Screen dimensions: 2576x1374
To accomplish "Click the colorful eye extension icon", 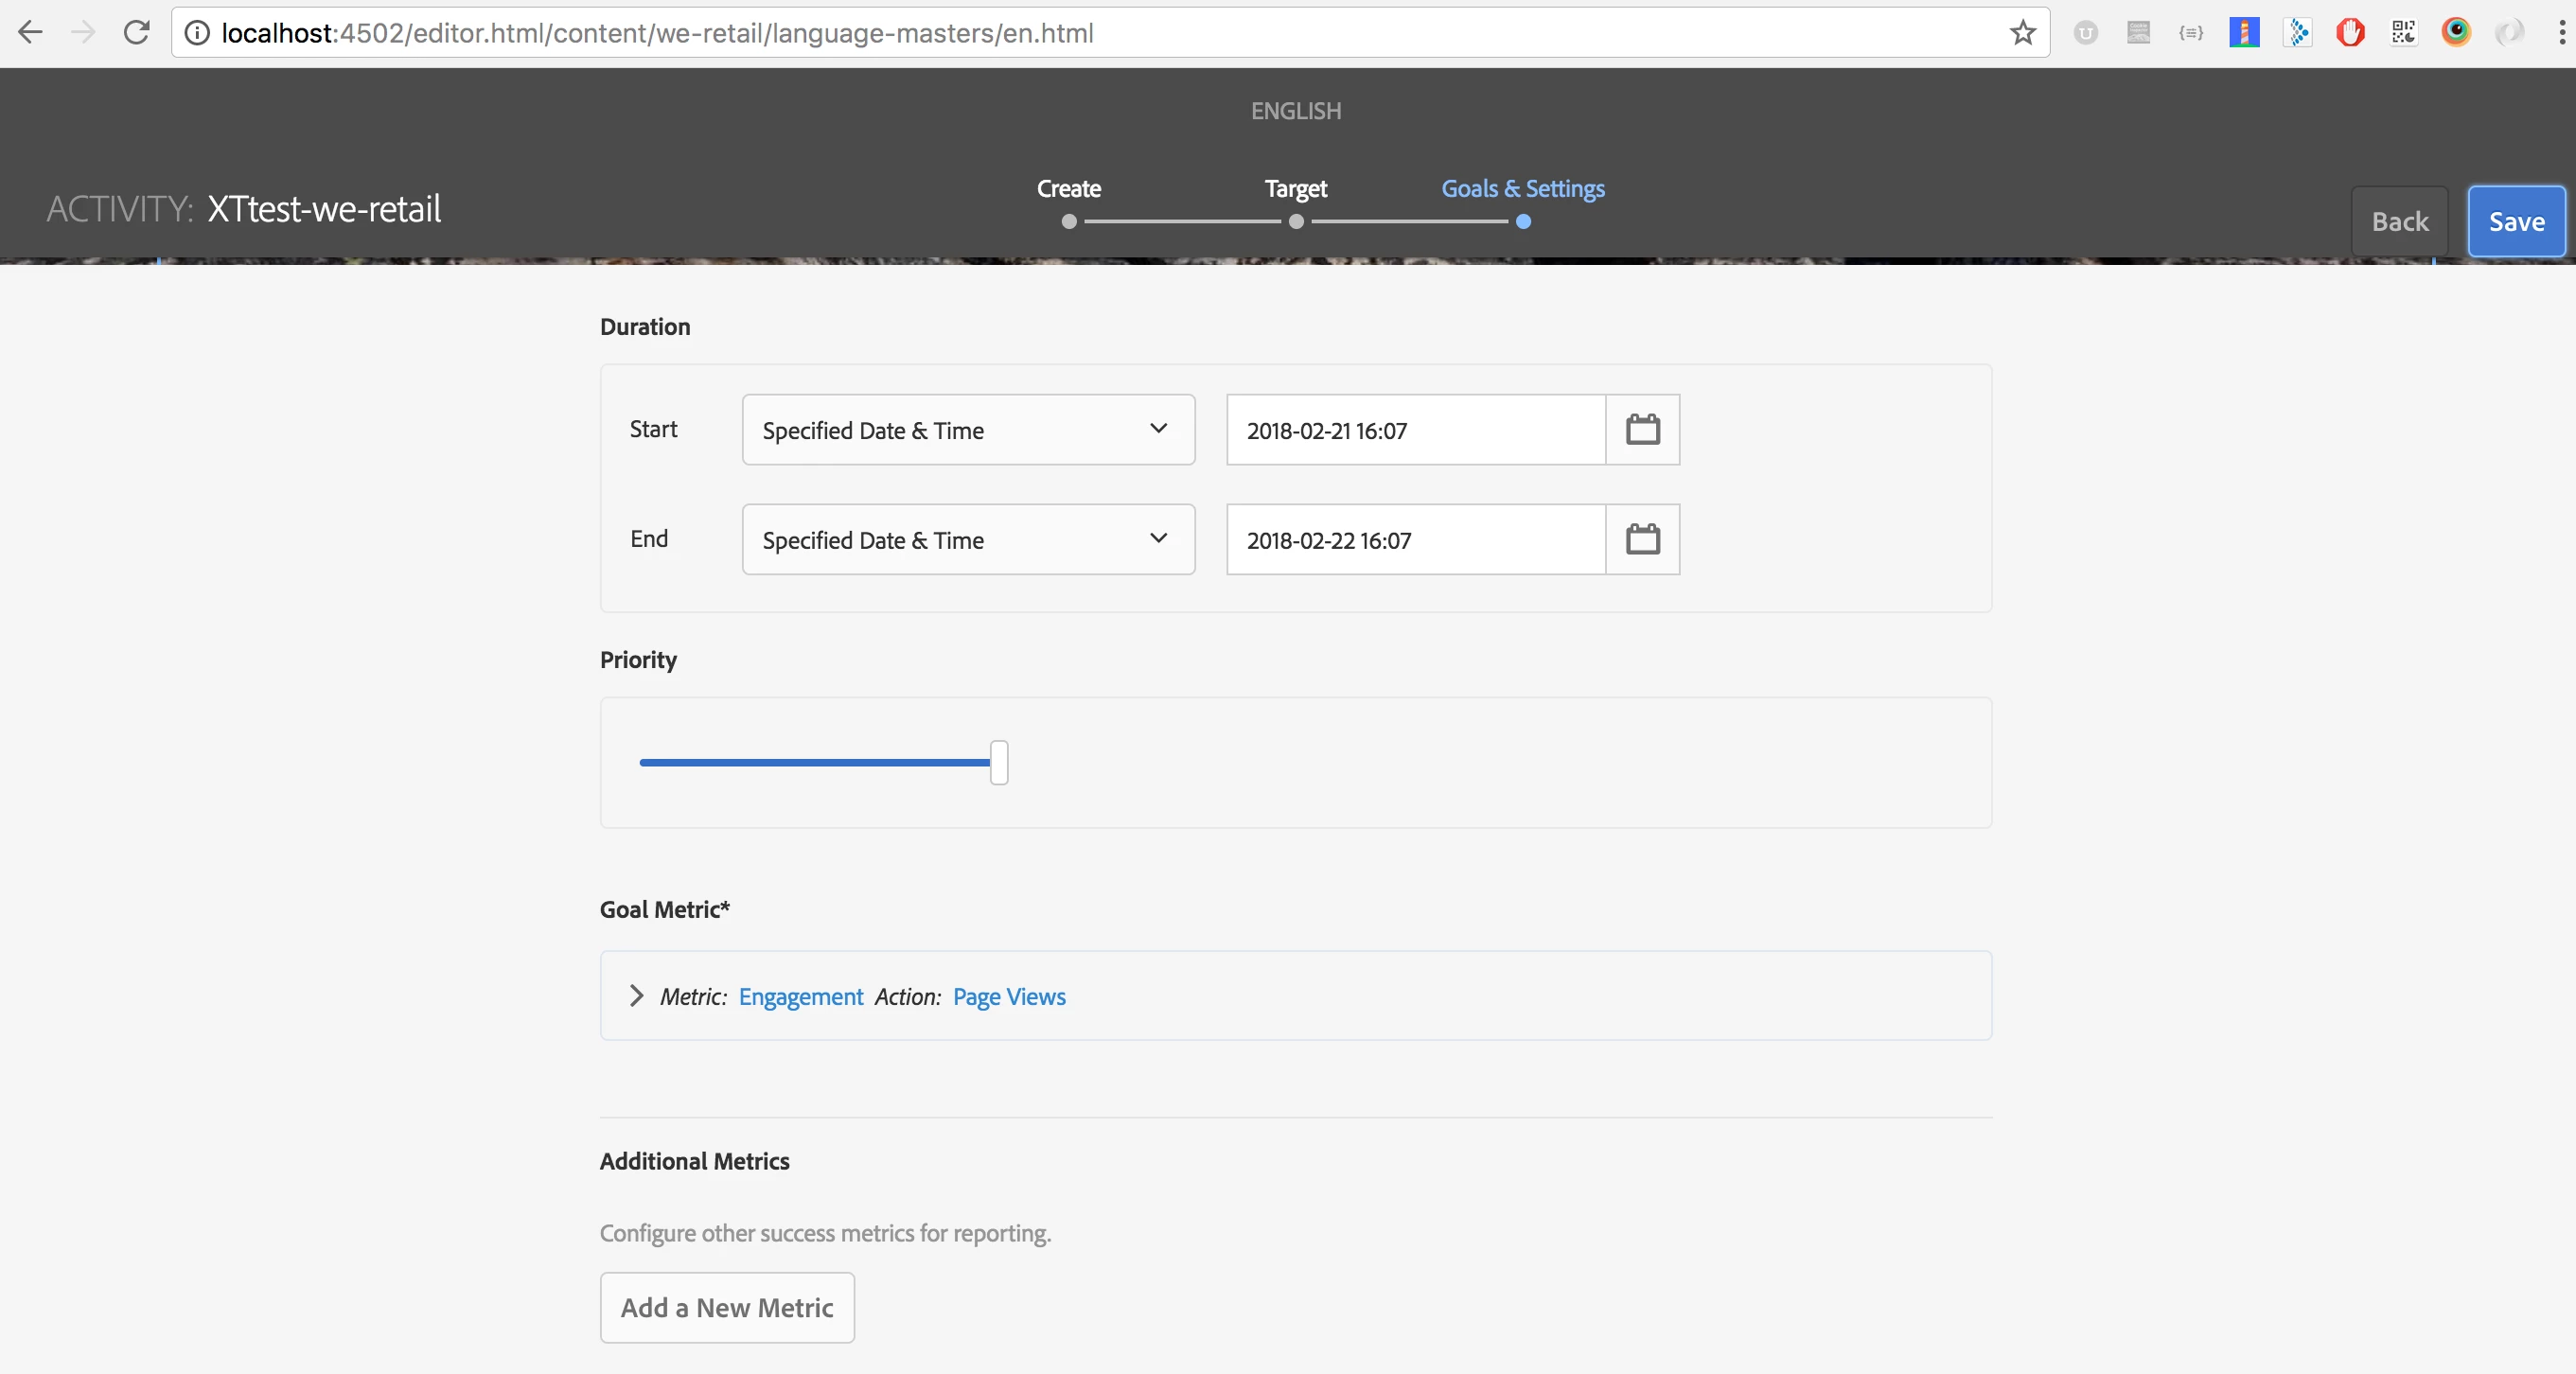I will pyautogui.click(x=2456, y=33).
